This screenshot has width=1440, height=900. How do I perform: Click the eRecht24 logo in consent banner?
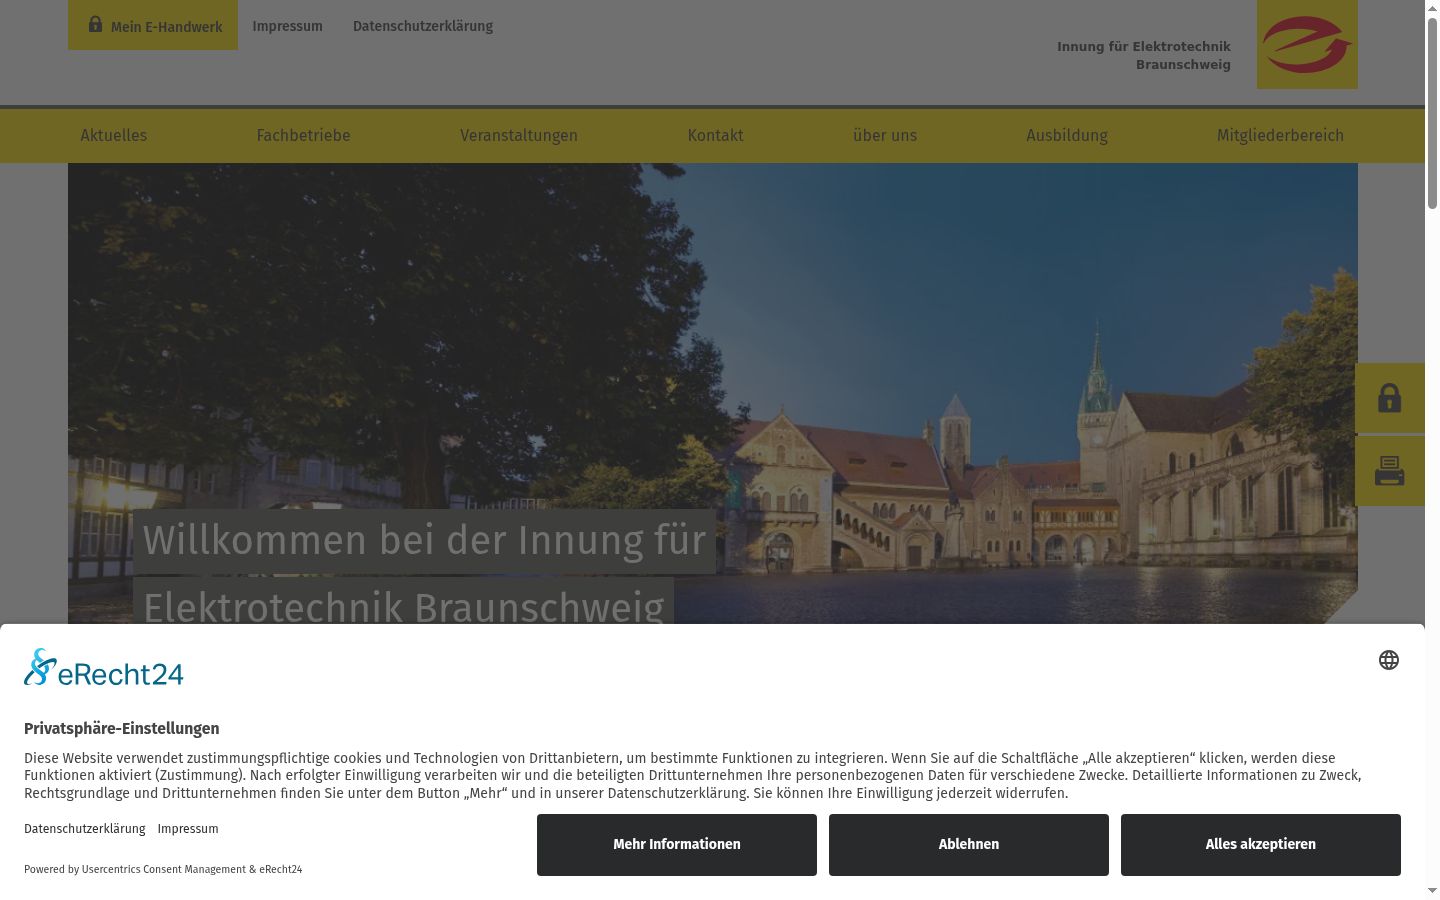104,668
